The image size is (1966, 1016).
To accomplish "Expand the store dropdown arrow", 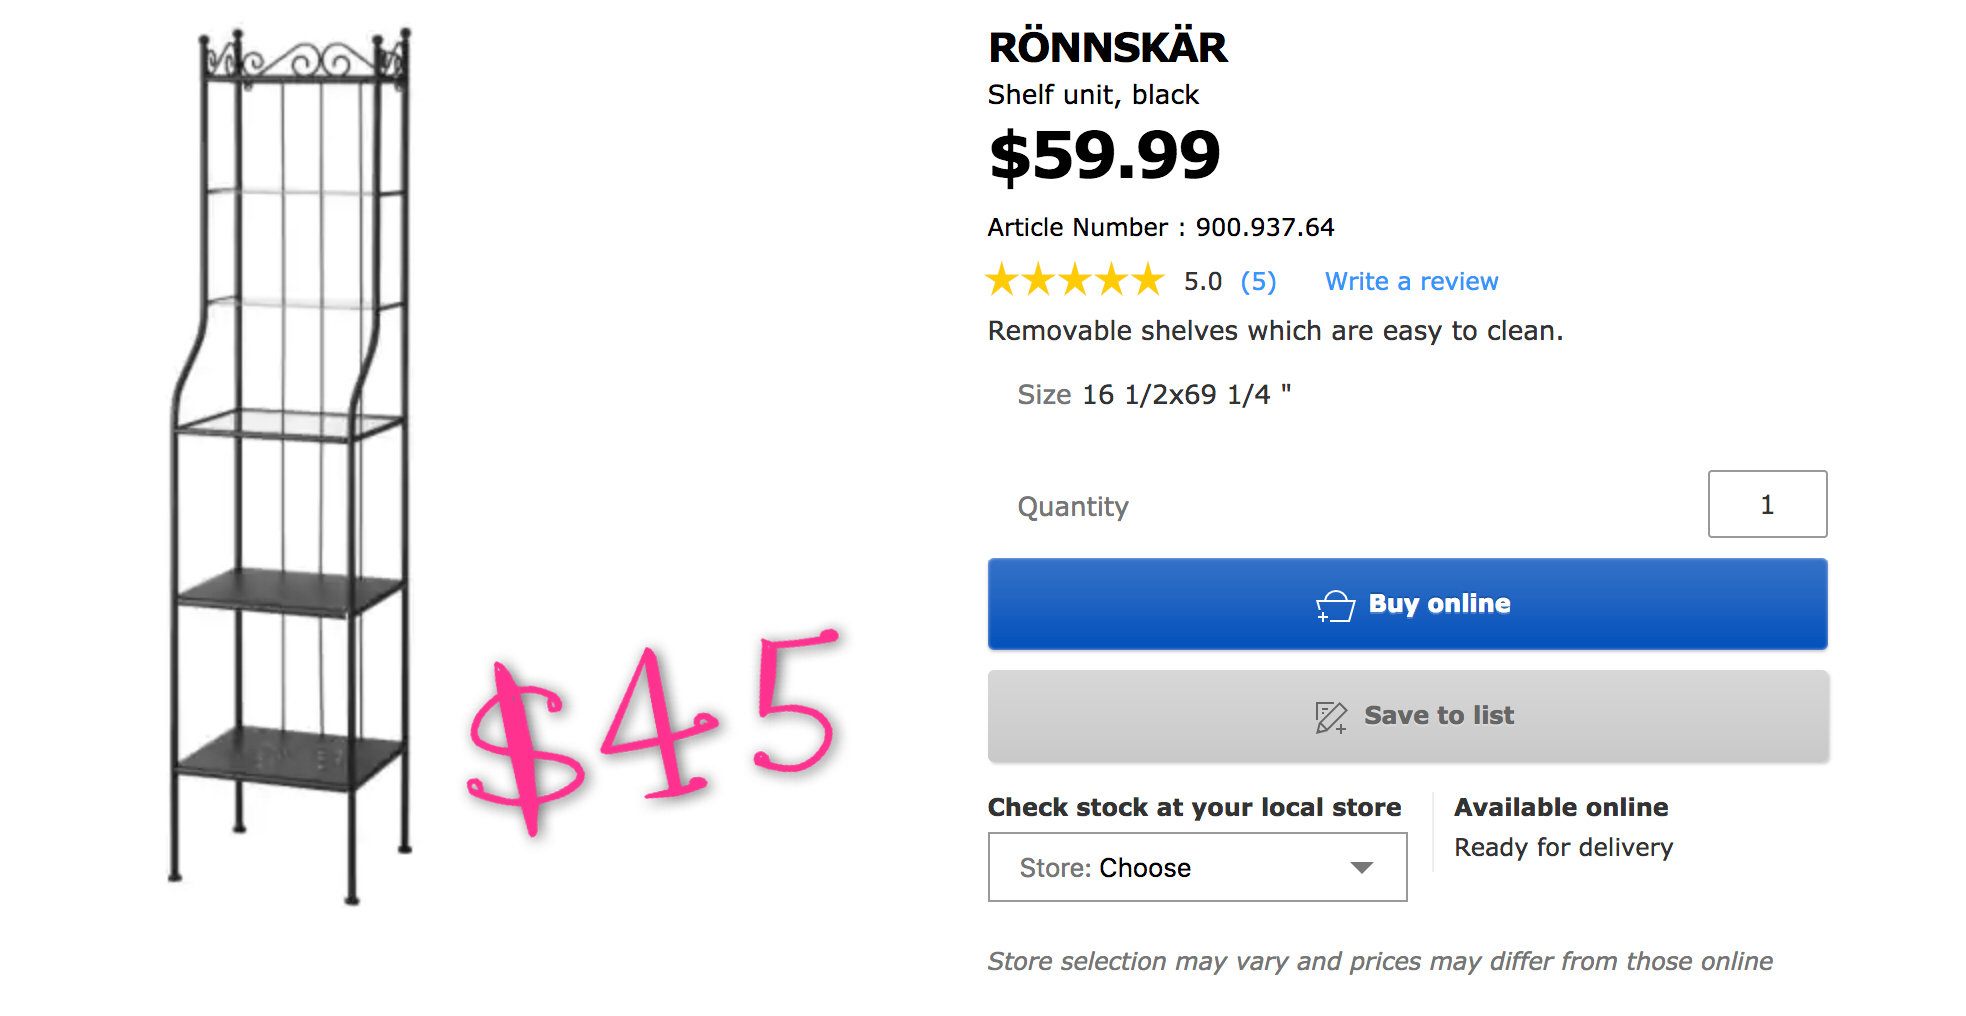I will [1361, 868].
